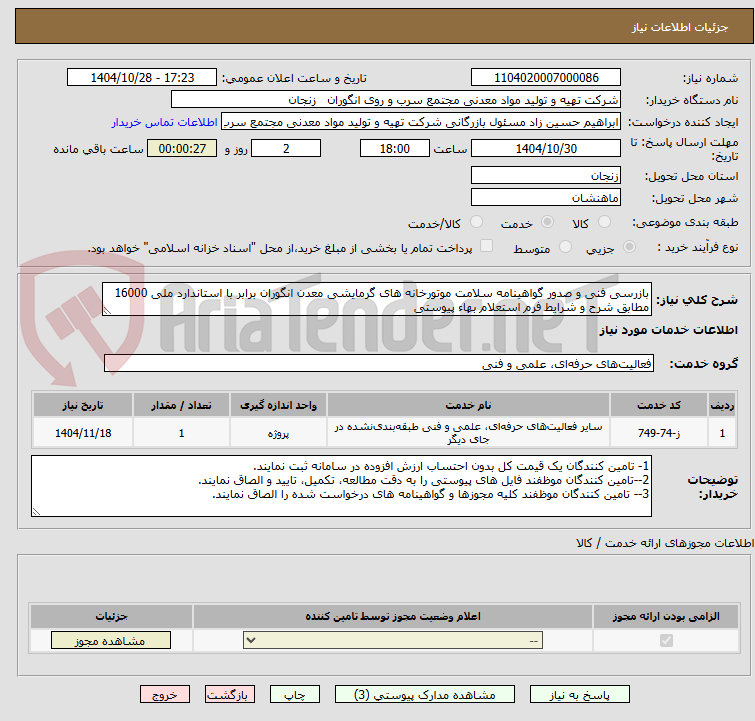Click the buyer notes text area
This screenshot has width=755, height=721.
click(341, 486)
